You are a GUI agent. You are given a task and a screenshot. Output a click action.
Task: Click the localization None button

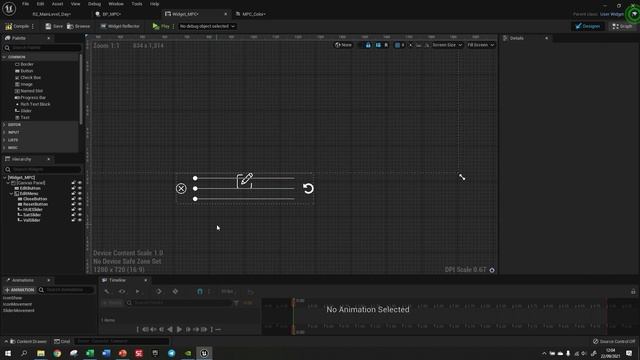pyautogui.click(x=343, y=45)
